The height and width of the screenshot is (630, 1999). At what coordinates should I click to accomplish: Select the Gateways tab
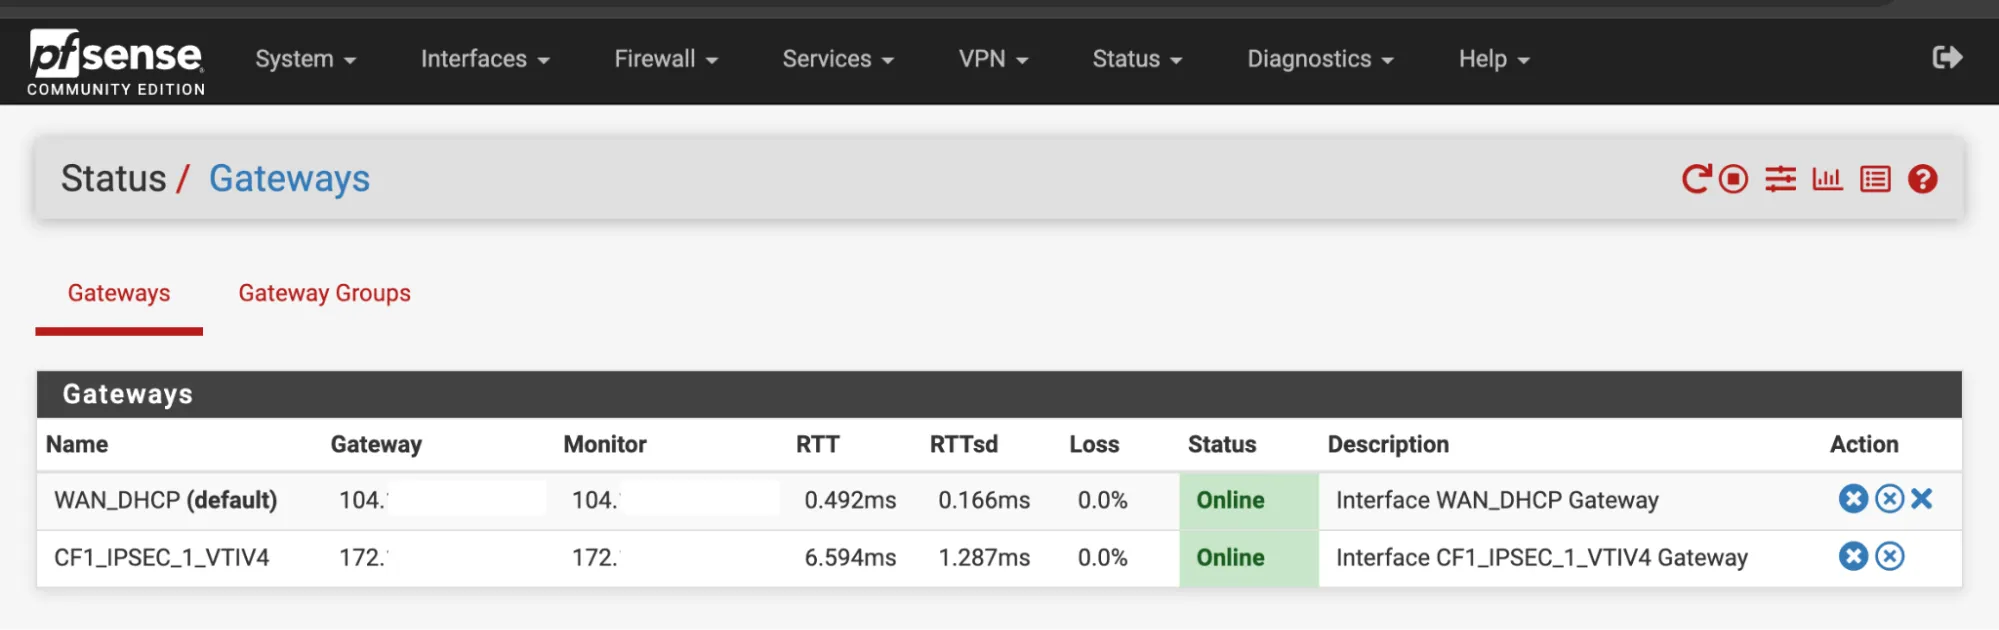pyautogui.click(x=118, y=293)
